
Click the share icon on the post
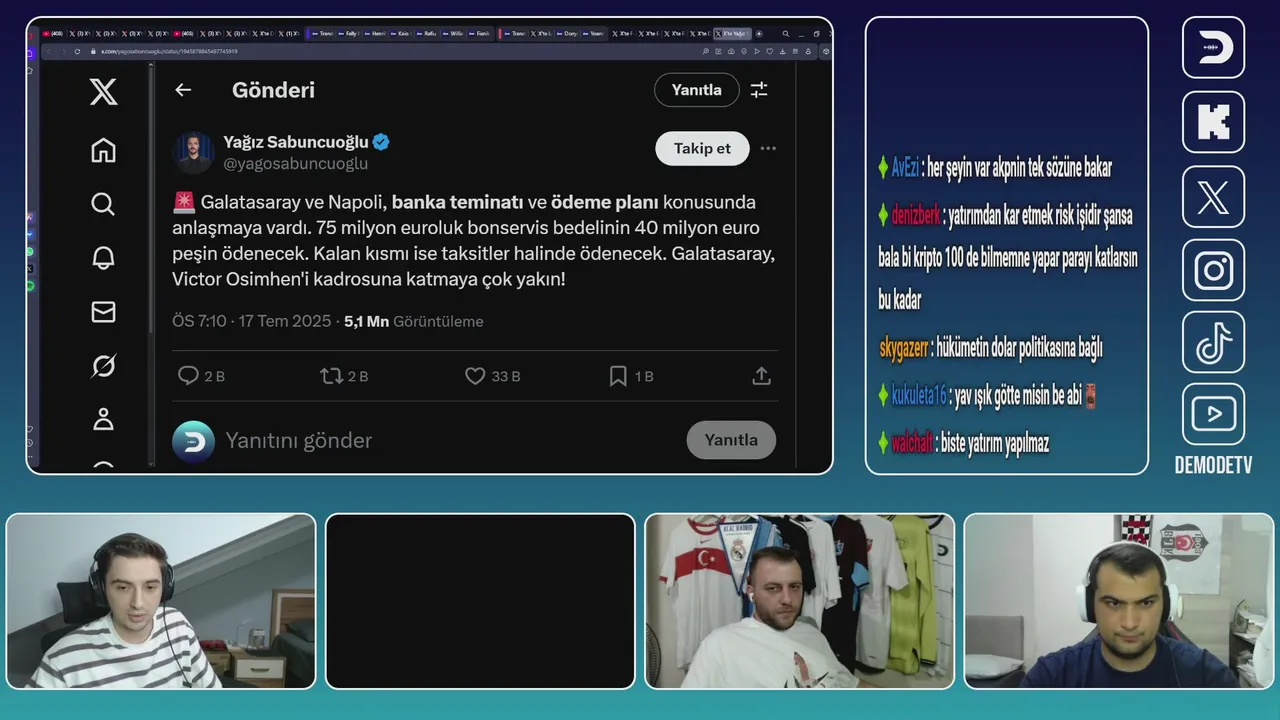[x=761, y=376]
